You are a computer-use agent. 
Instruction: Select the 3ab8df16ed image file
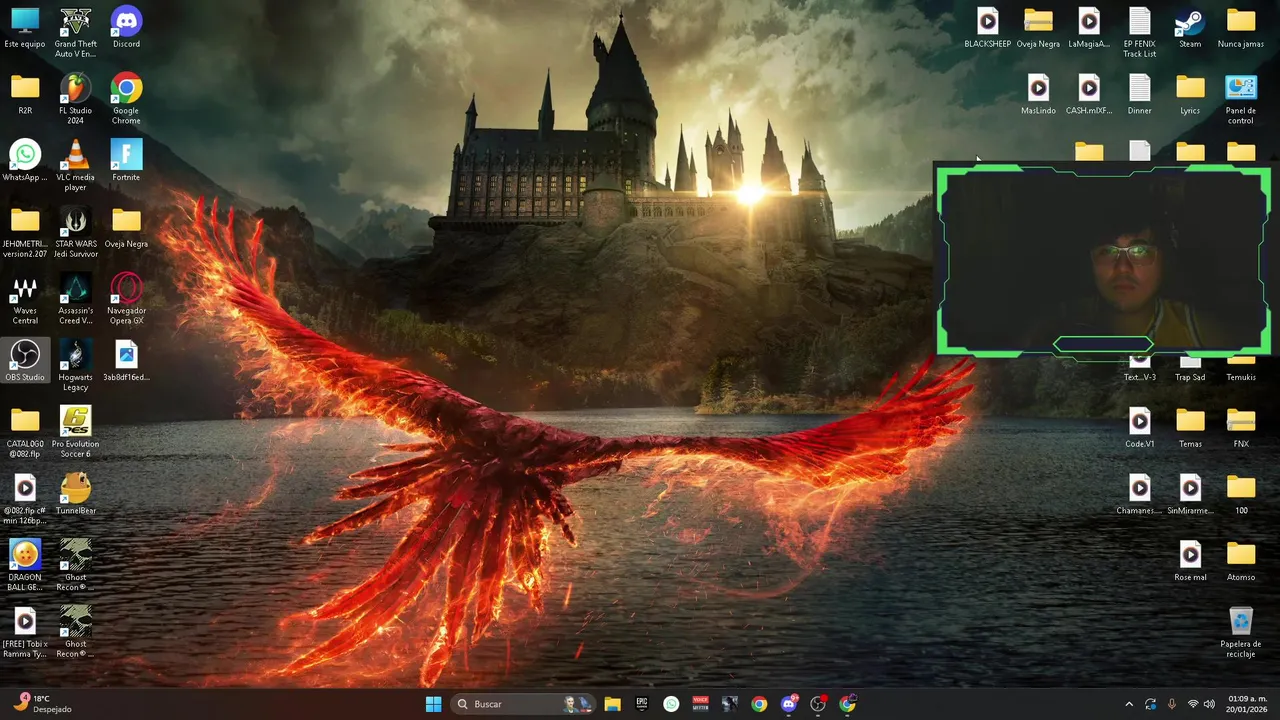tap(126, 362)
